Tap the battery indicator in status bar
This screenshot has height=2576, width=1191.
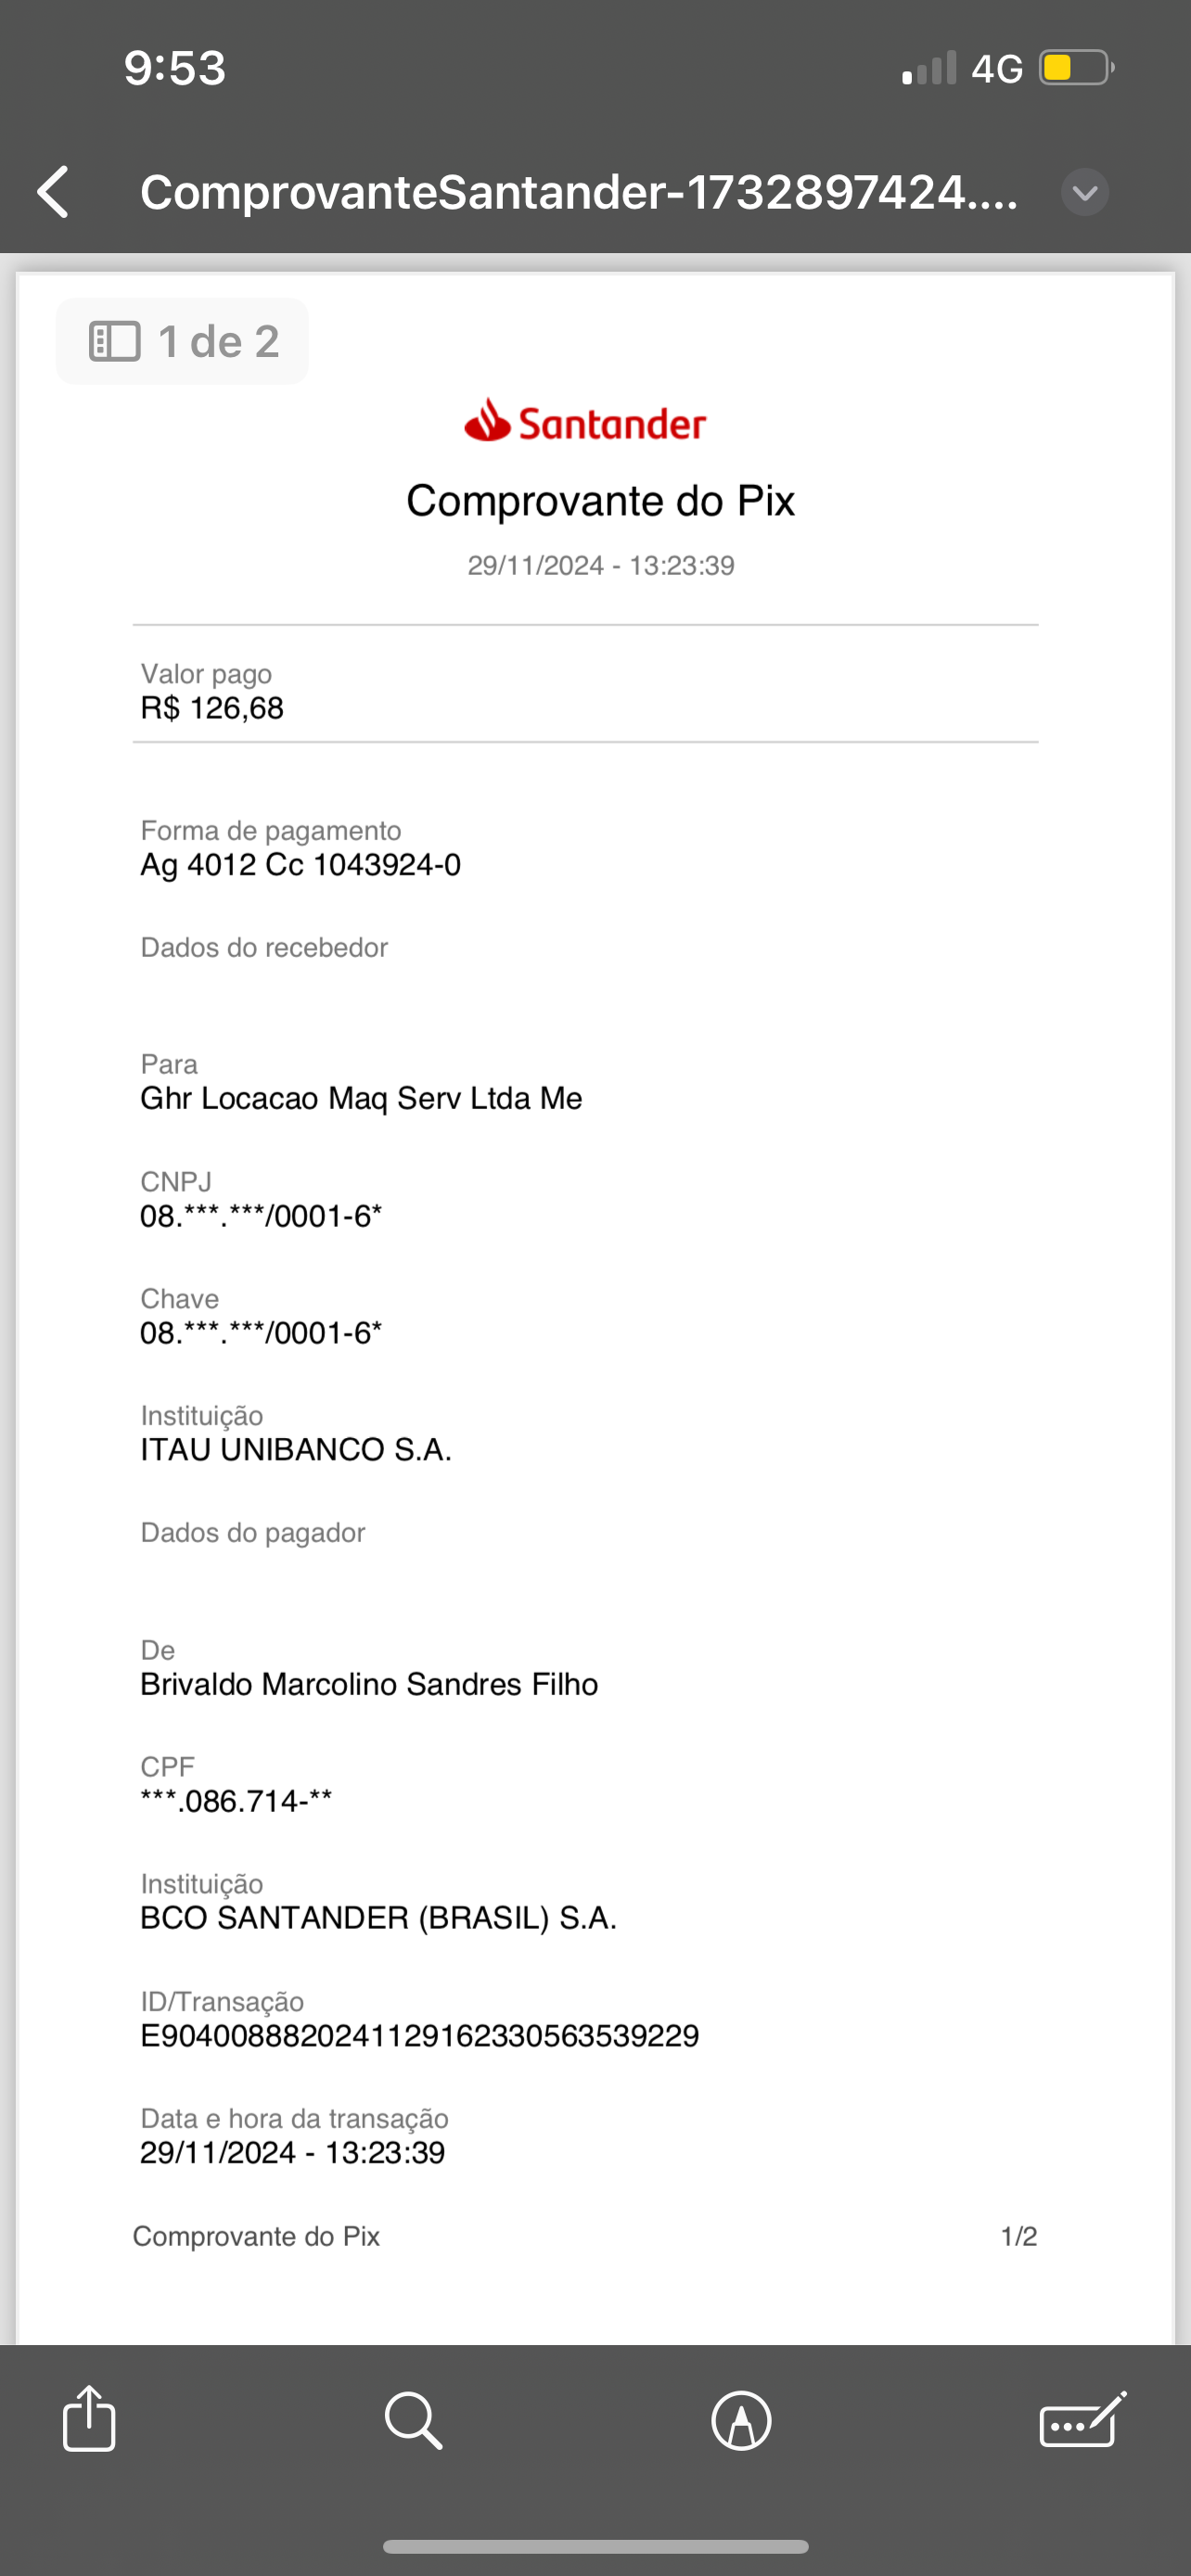coord(1076,68)
